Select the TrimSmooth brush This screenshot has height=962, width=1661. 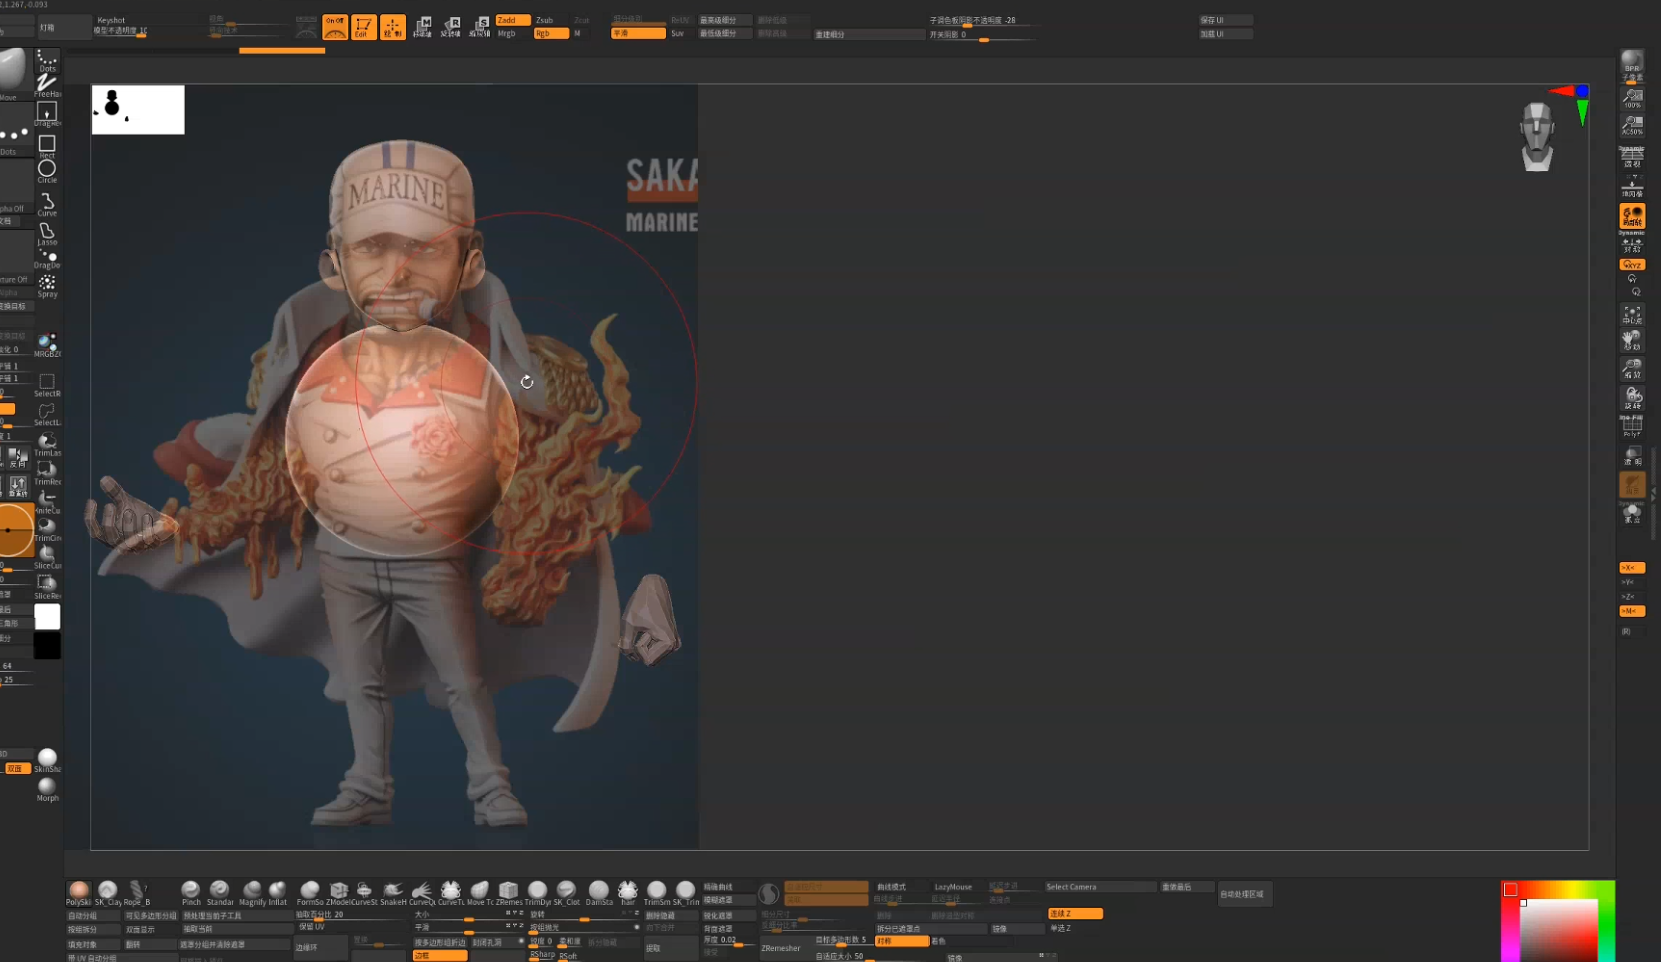[657, 892]
